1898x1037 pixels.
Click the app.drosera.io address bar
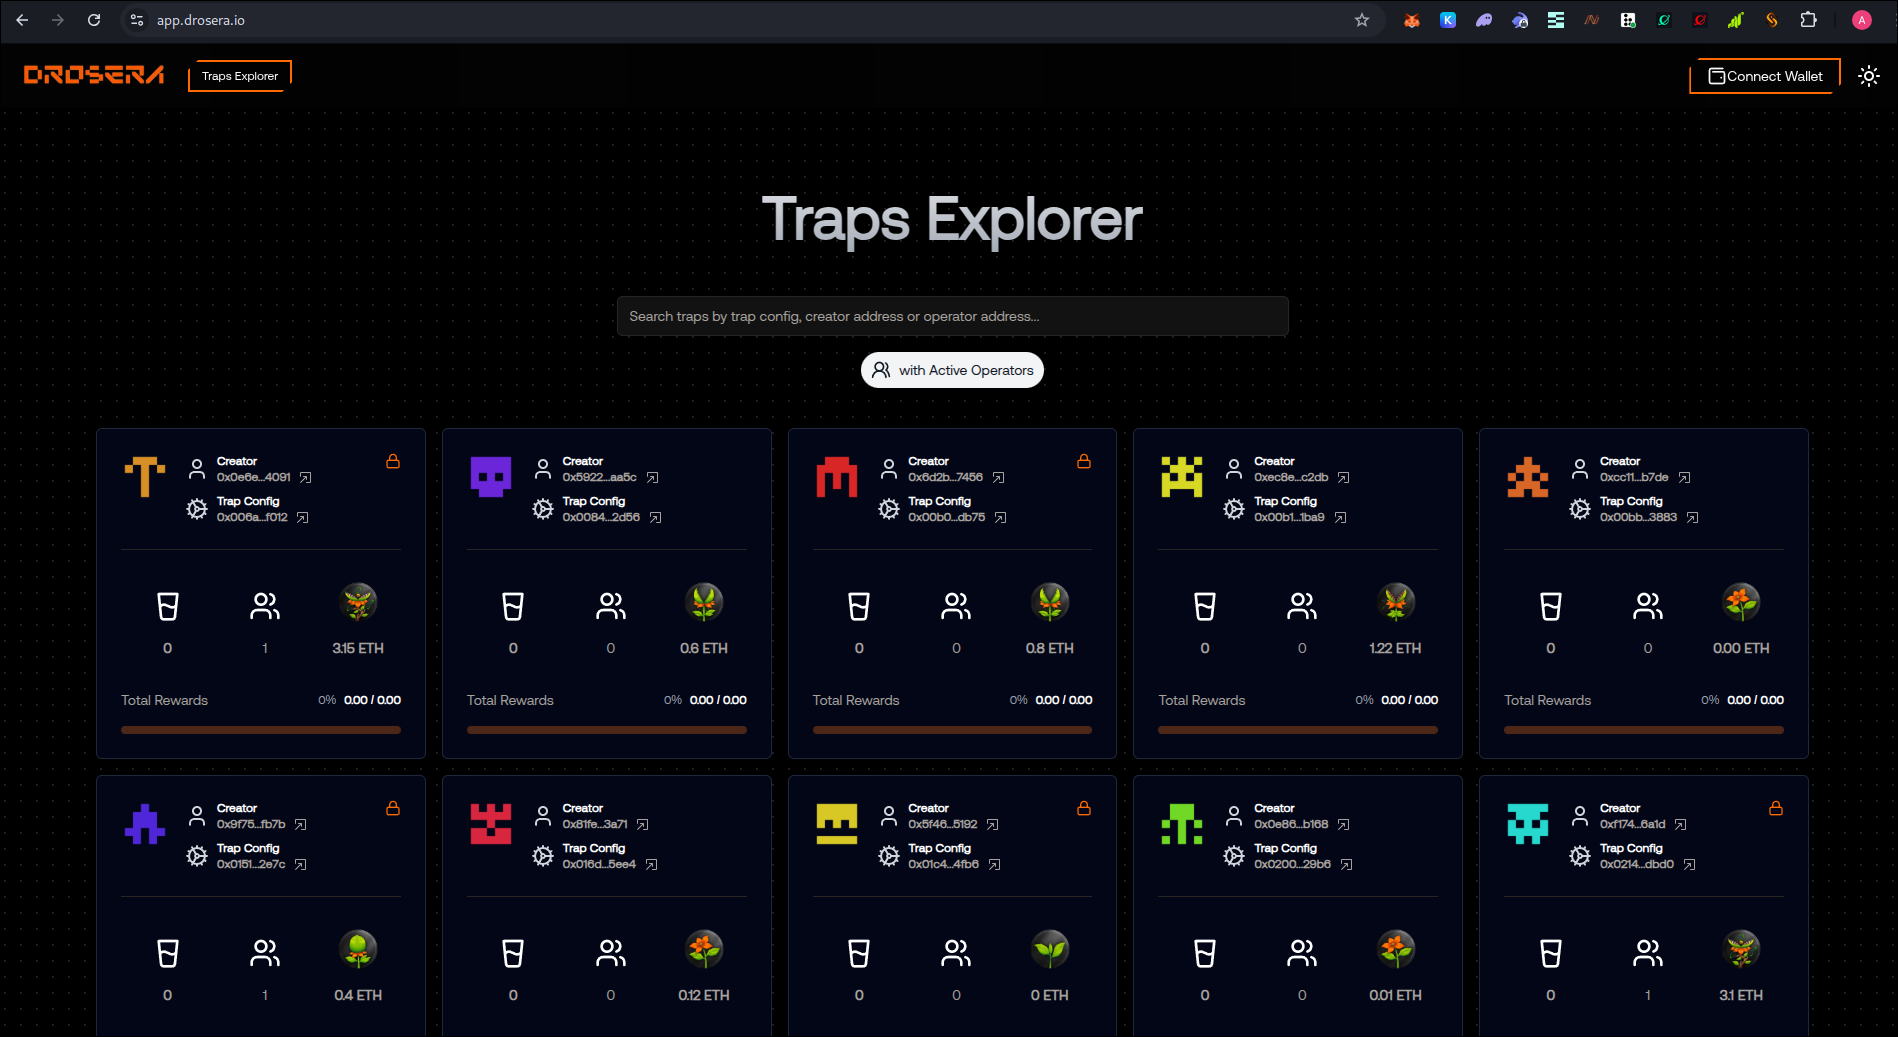(750, 20)
